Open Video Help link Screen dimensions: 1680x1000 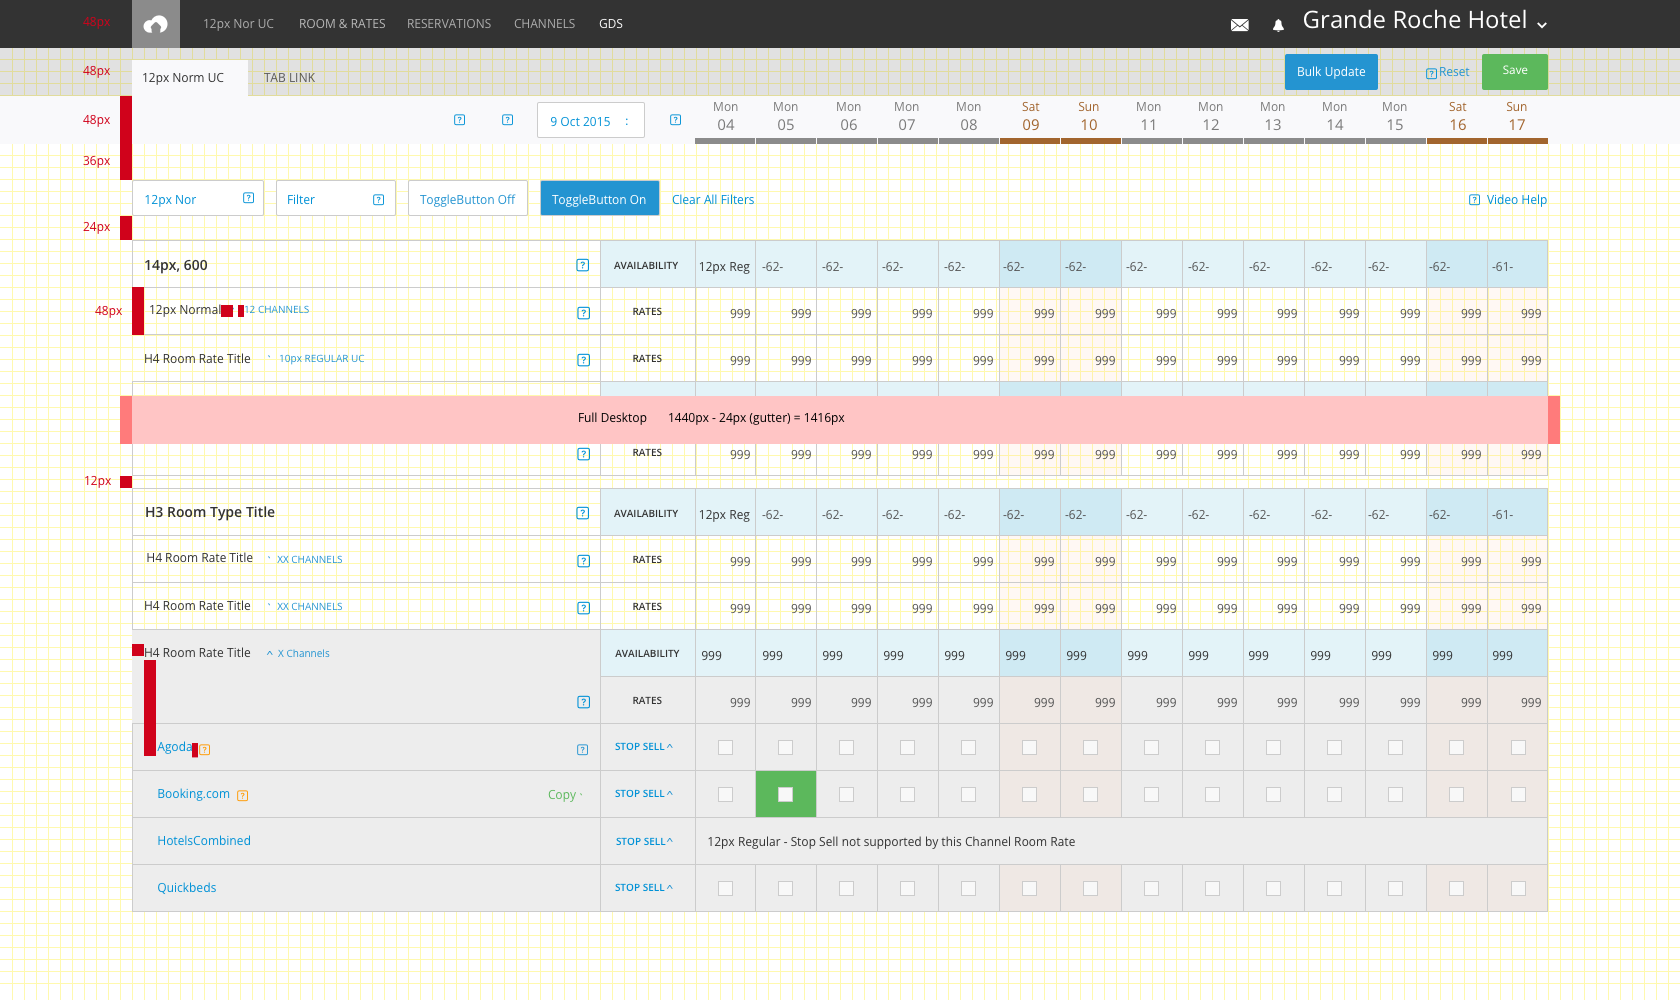[1508, 200]
